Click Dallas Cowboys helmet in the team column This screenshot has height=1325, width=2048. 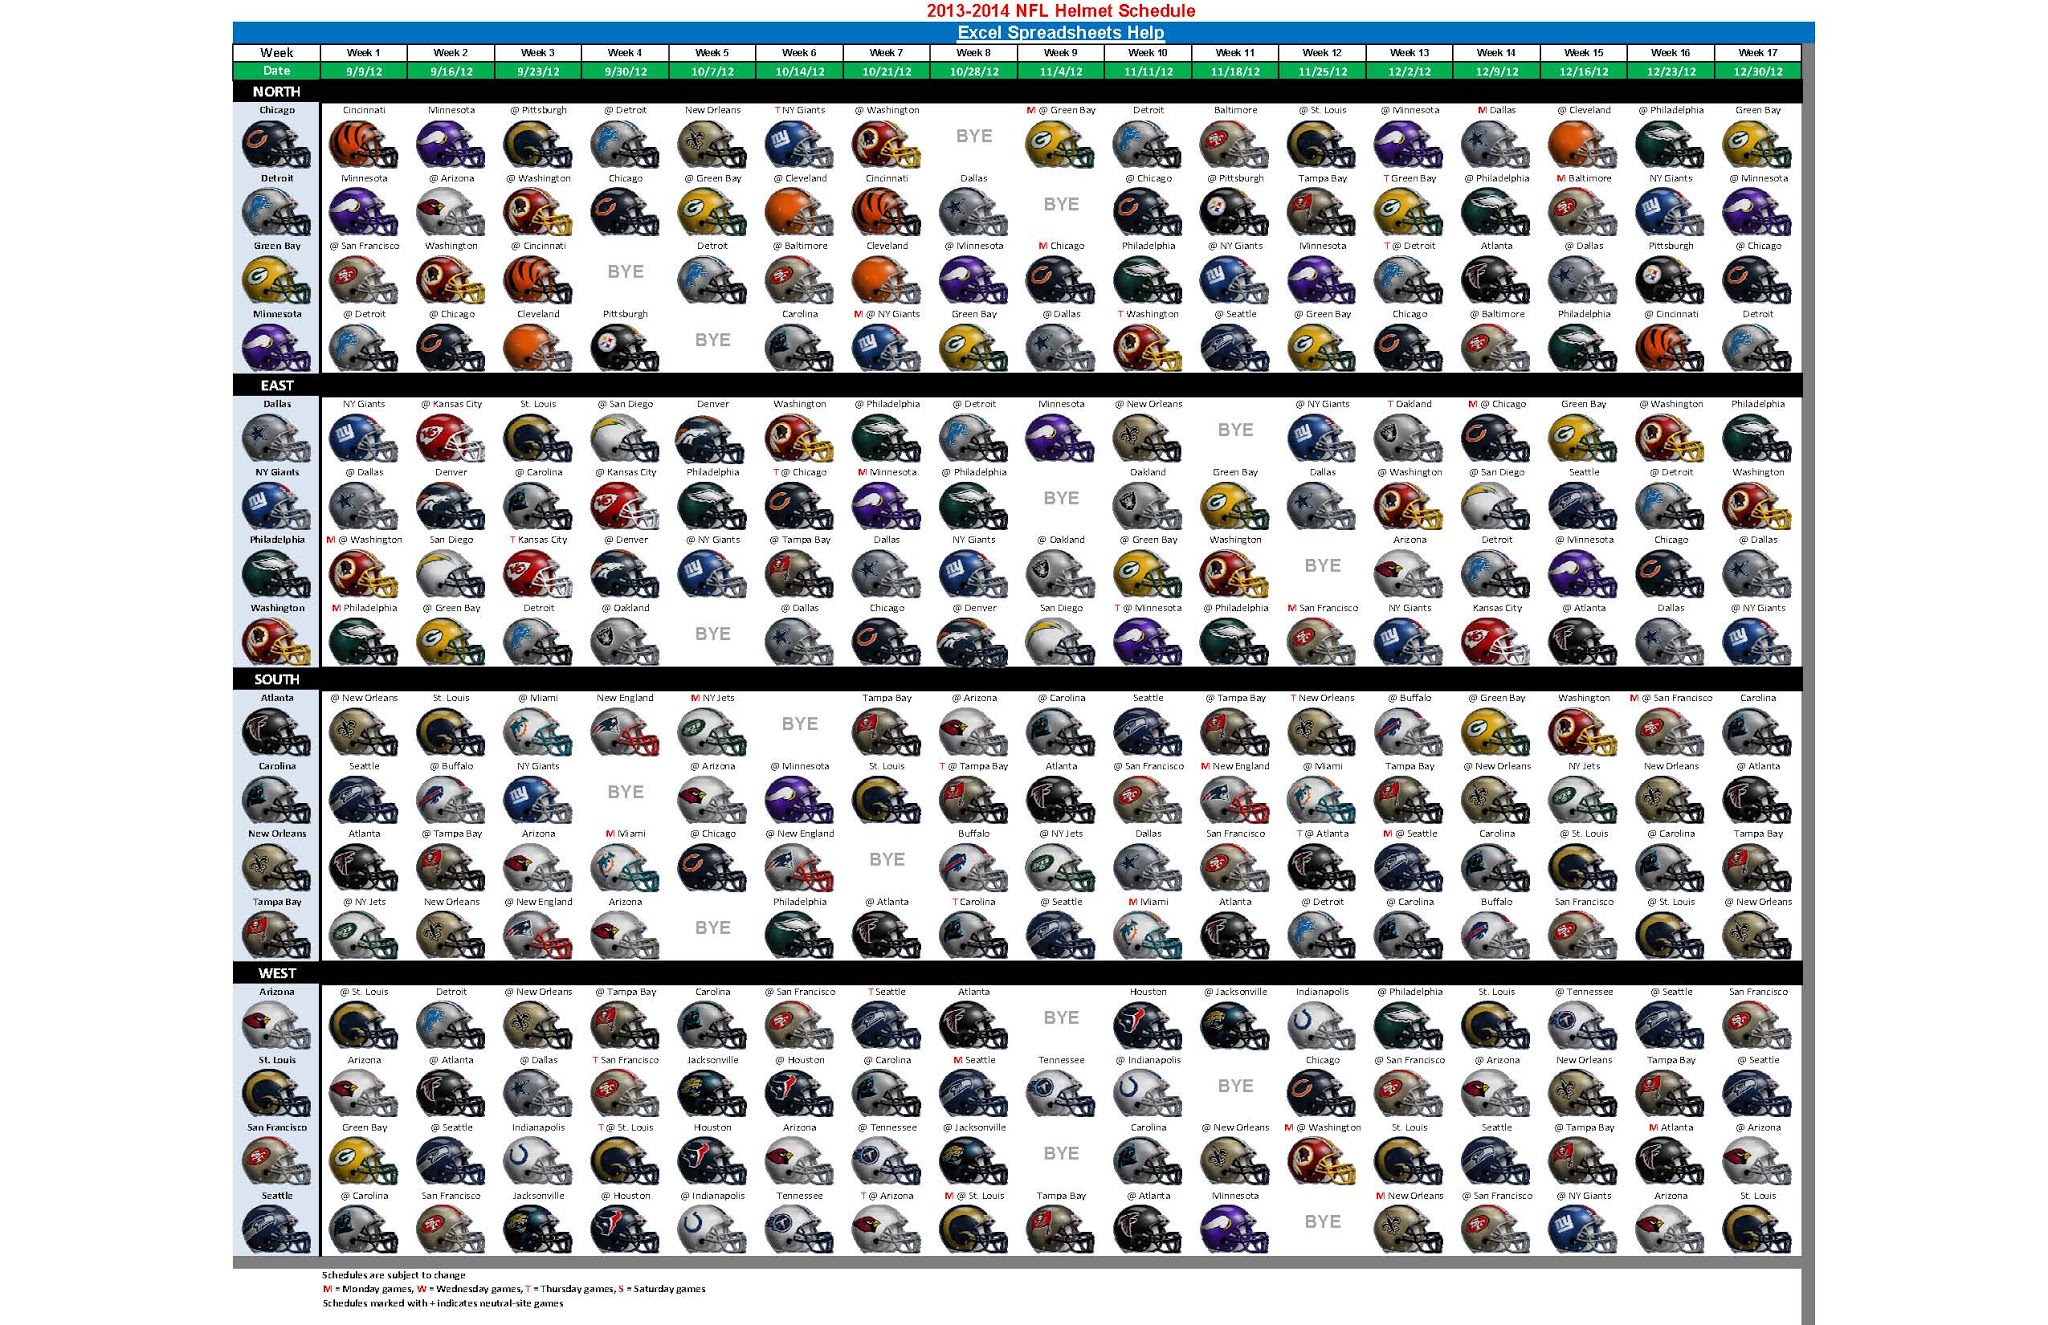(276, 439)
